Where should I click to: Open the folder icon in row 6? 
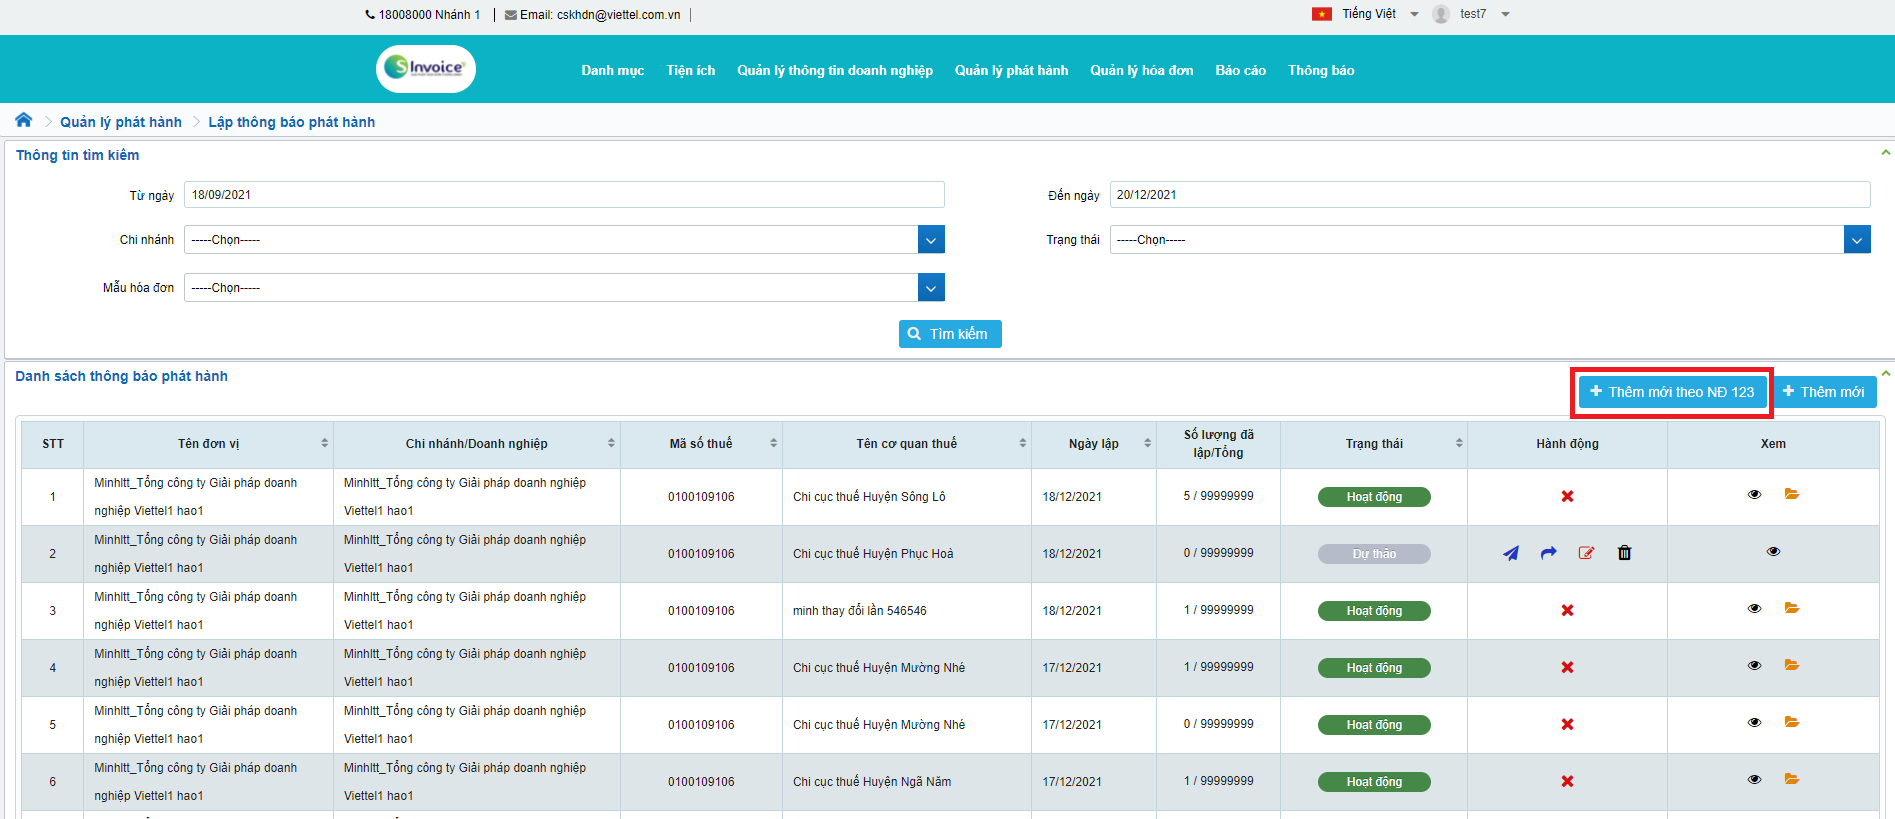pyautogui.click(x=1792, y=779)
